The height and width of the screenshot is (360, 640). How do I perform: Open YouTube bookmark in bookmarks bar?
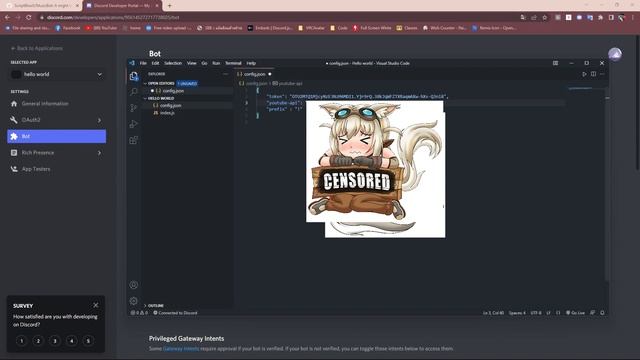point(101,28)
